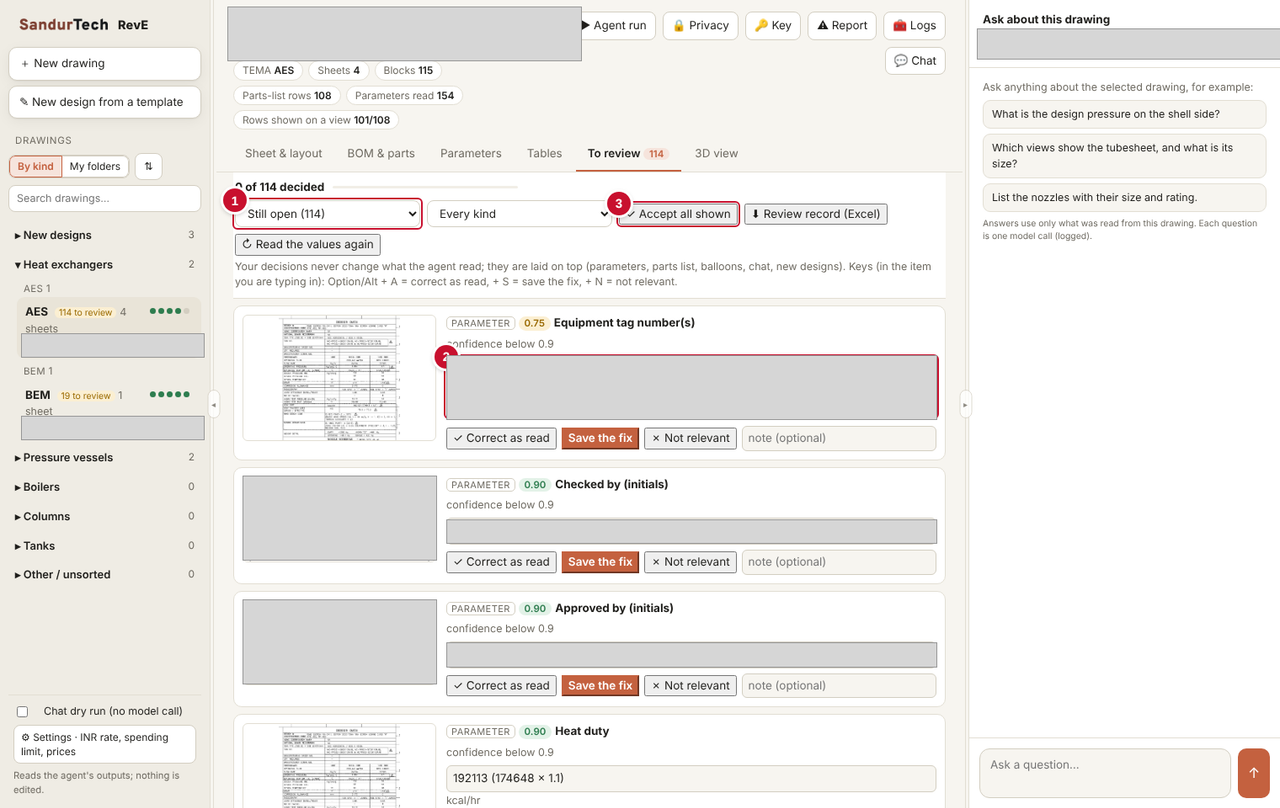Expand the right chat panel handle
This screenshot has width=1280, height=808.
[x=965, y=404]
